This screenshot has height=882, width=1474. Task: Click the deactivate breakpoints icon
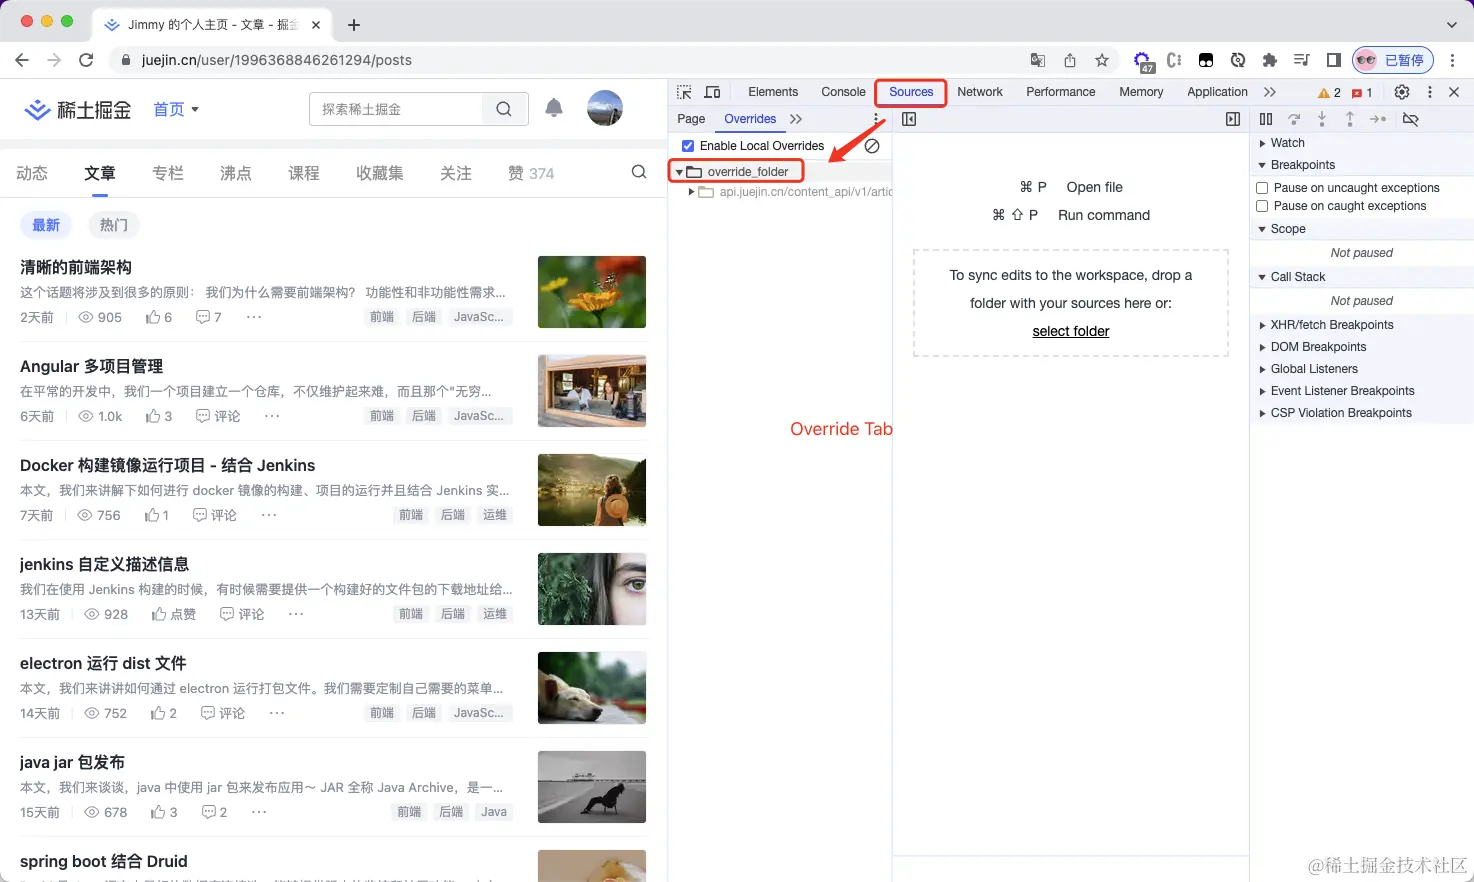coord(1410,119)
